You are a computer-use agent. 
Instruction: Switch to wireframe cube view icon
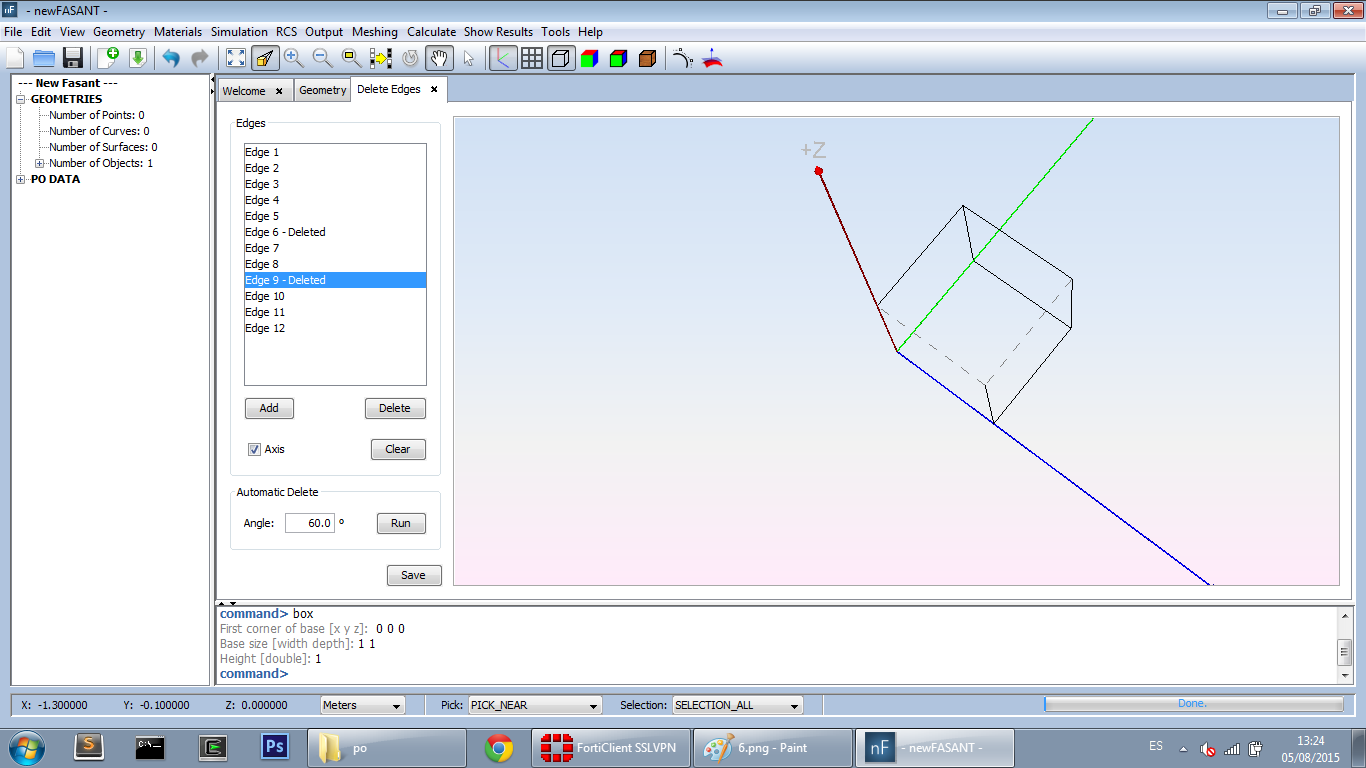click(x=561, y=58)
